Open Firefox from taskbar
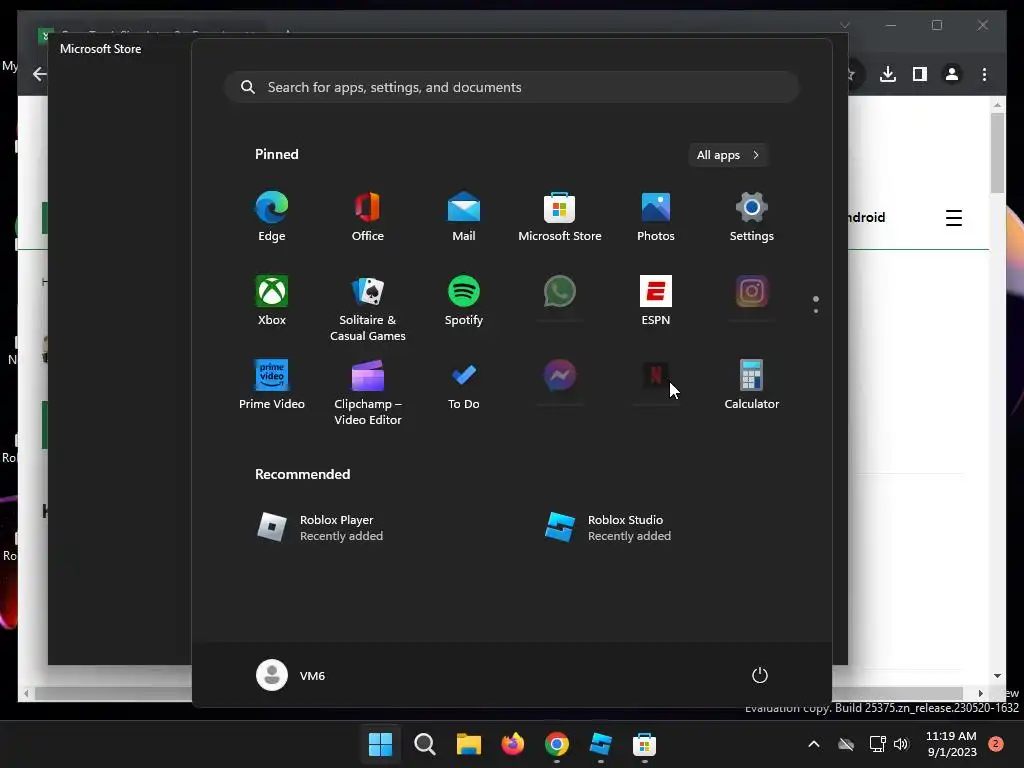Screen dimensions: 1024x768 click(513, 744)
